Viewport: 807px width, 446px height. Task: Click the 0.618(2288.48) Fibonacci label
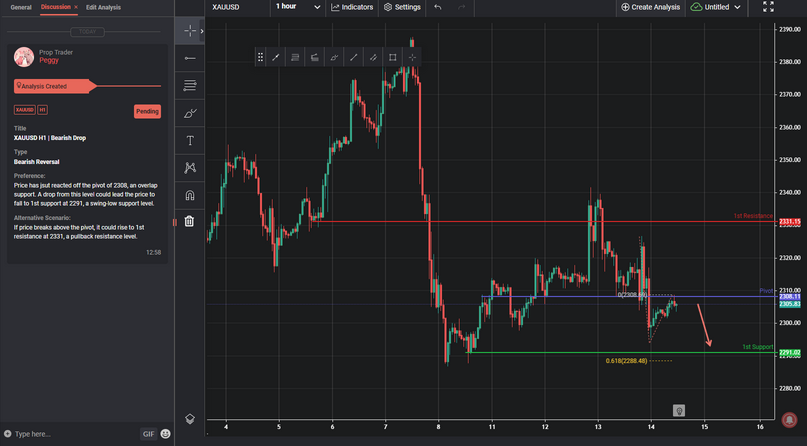coord(626,361)
